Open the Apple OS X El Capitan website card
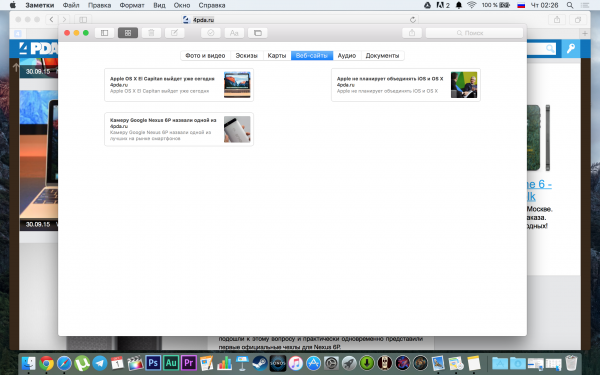This screenshot has width=600, height=375. [x=179, y=85]
